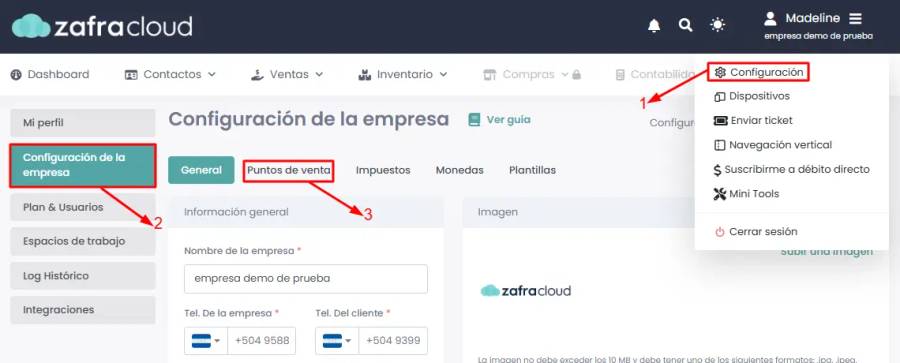Viewport: 900px width, 363px height.
Task: Click the +504 9399 client phone field
Action: (393, 341)
